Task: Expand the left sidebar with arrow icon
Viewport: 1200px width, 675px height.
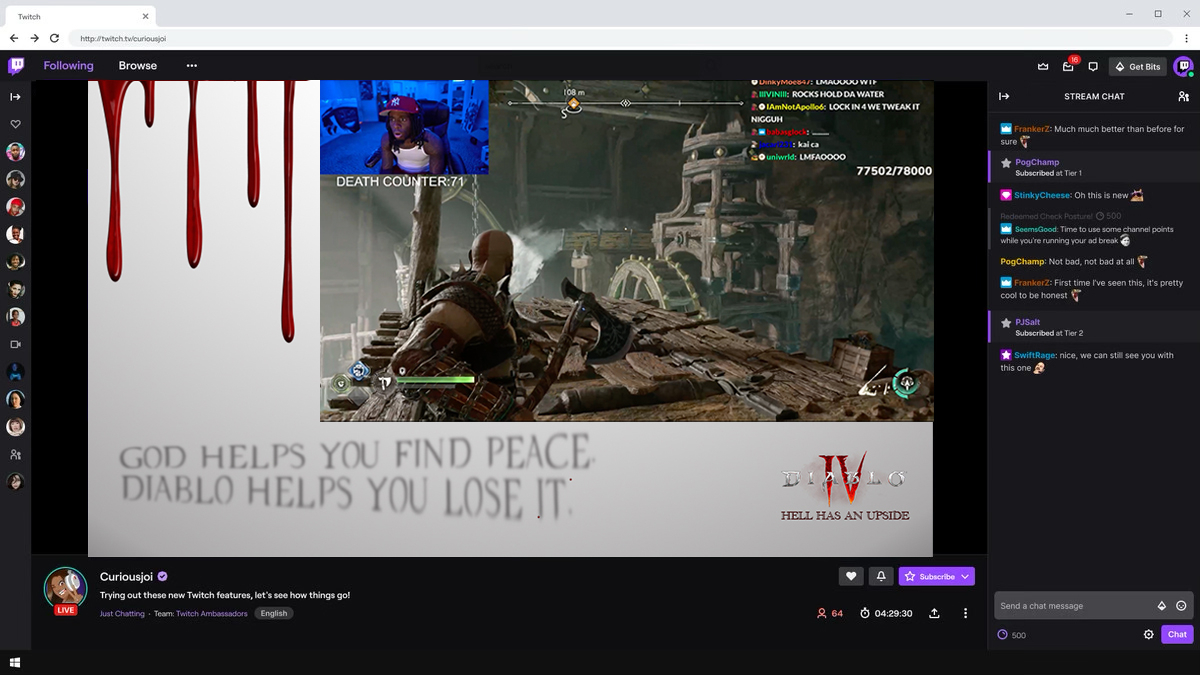Action: 15,97
